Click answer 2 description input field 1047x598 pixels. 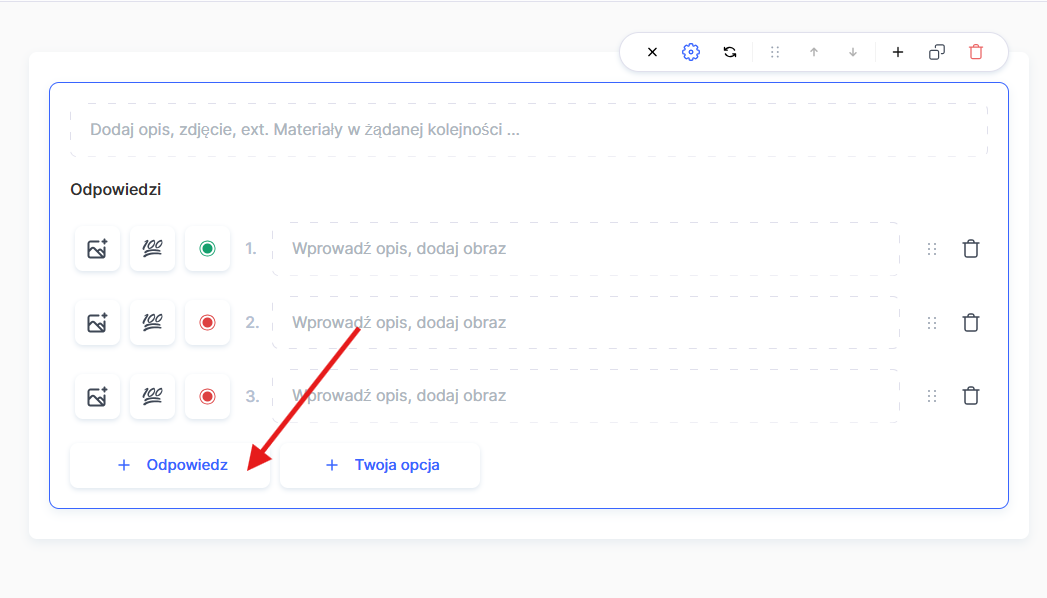585,323
